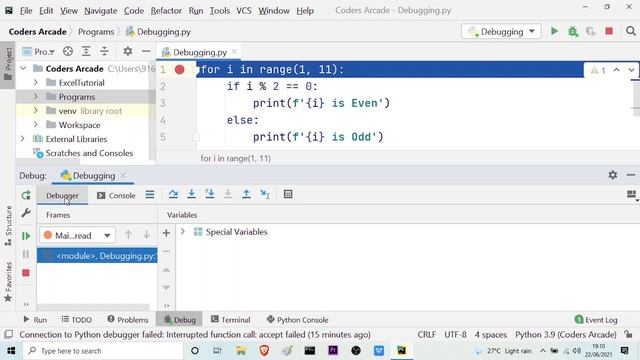Open Debug panel settings gear
This screenshot has height=360, width=640.
[613, 175]
